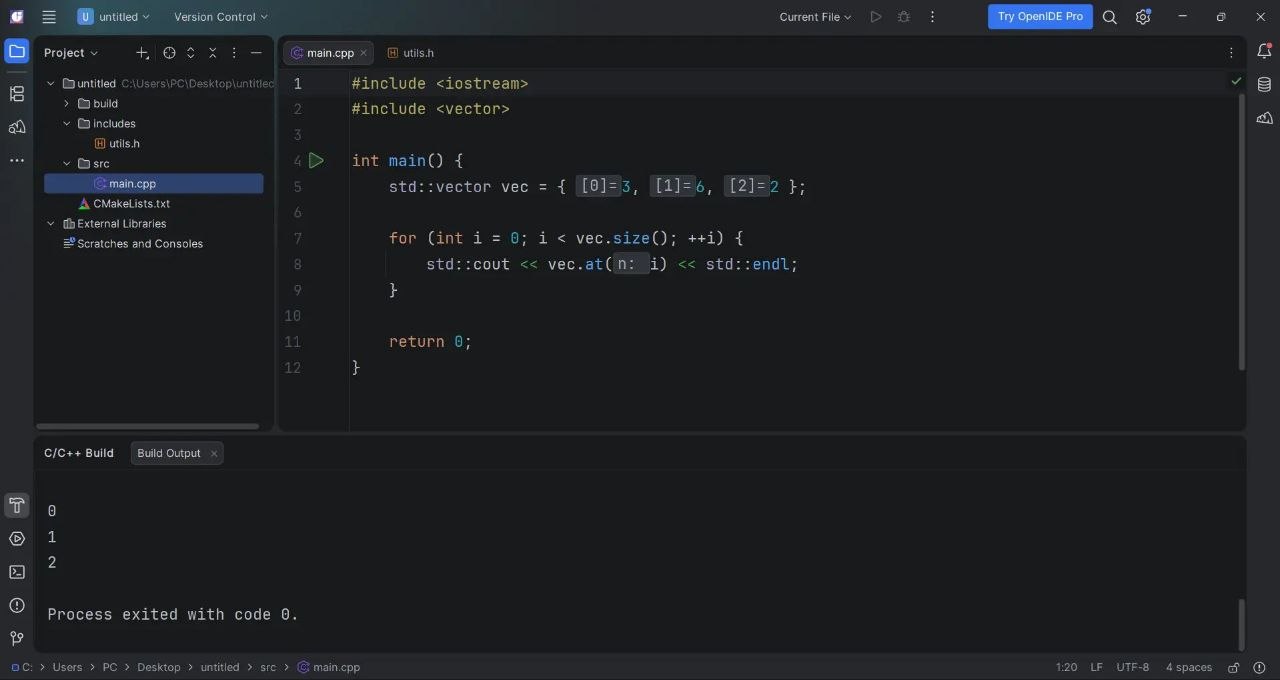Open the Build tool window hammer icon
This screenshot has width=1280, height=680.
click(17, 505)
